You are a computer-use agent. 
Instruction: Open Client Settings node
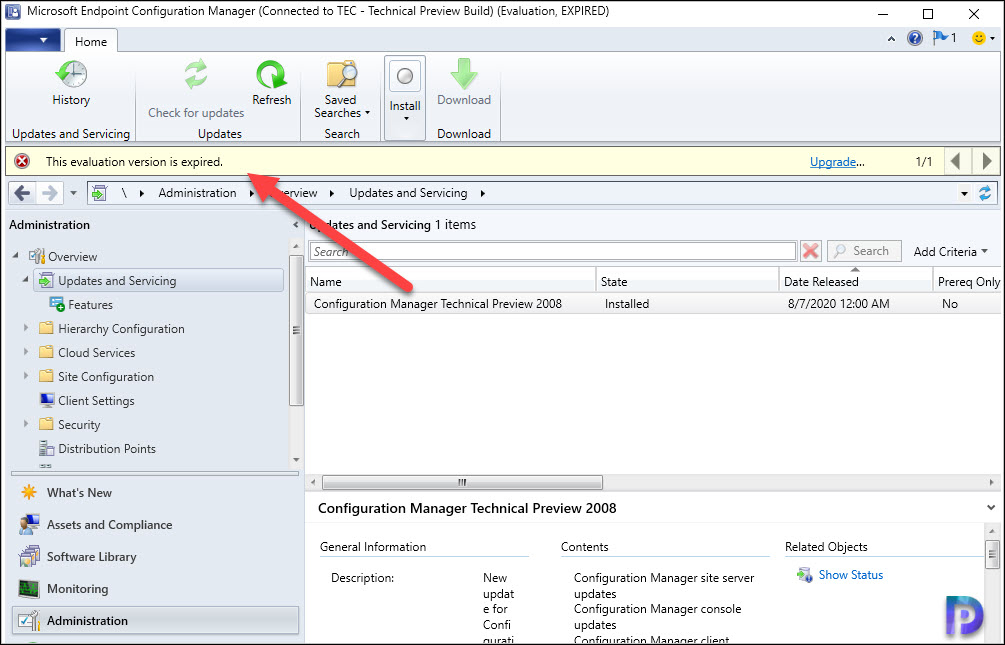(x=96, y=401)
